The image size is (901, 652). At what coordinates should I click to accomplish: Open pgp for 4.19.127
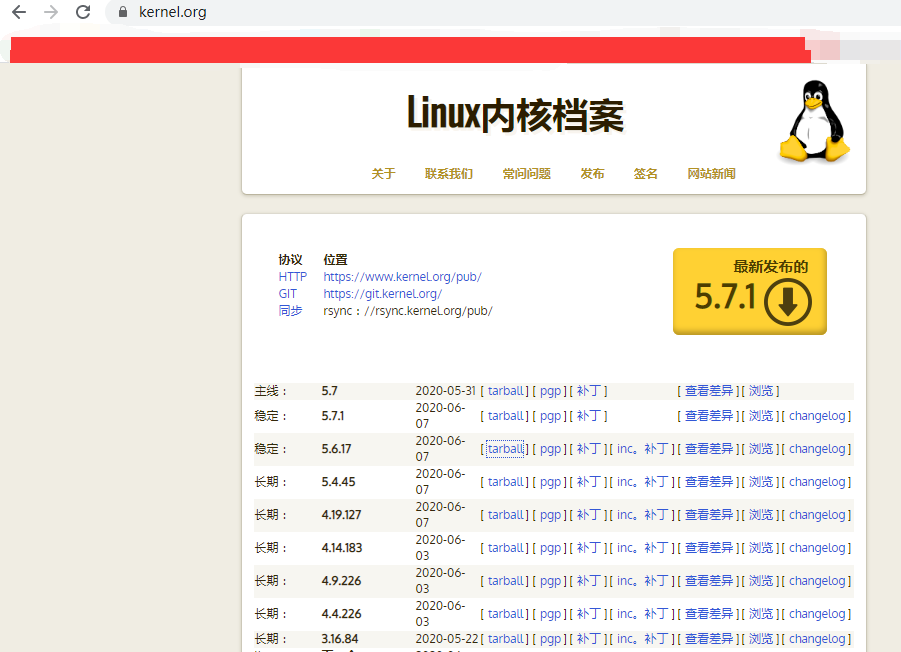click(550, 515)
